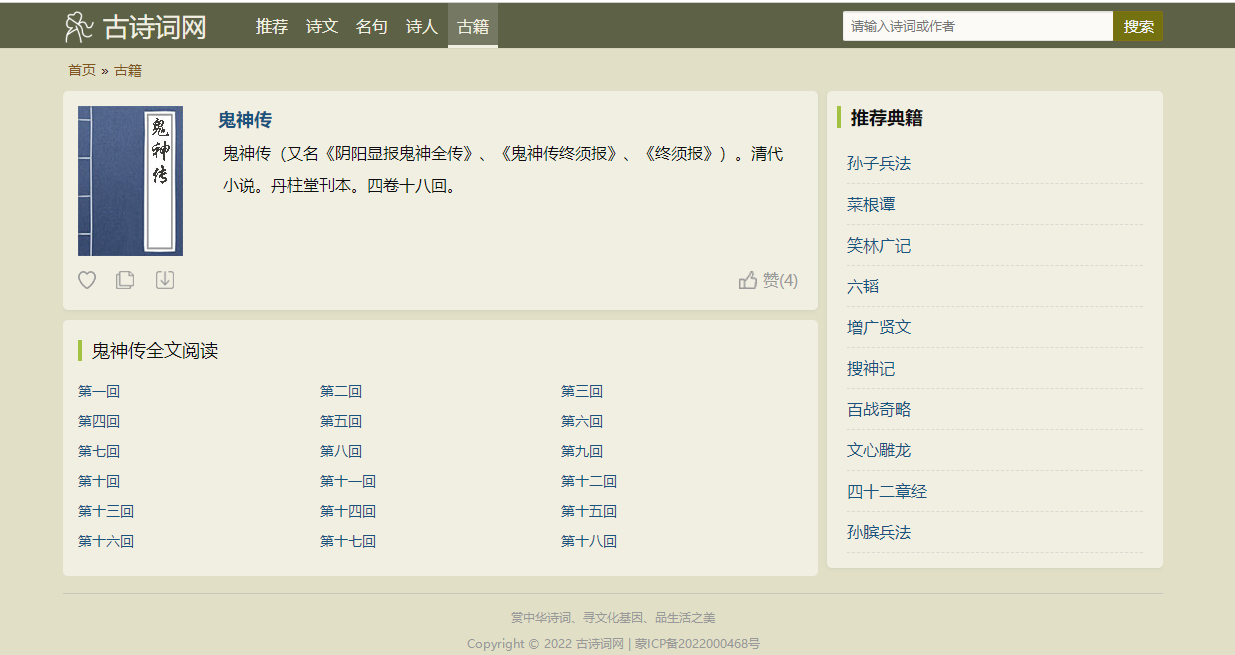
Task: Select 四十二章经 from the sidebar
Action: (887, 491)
